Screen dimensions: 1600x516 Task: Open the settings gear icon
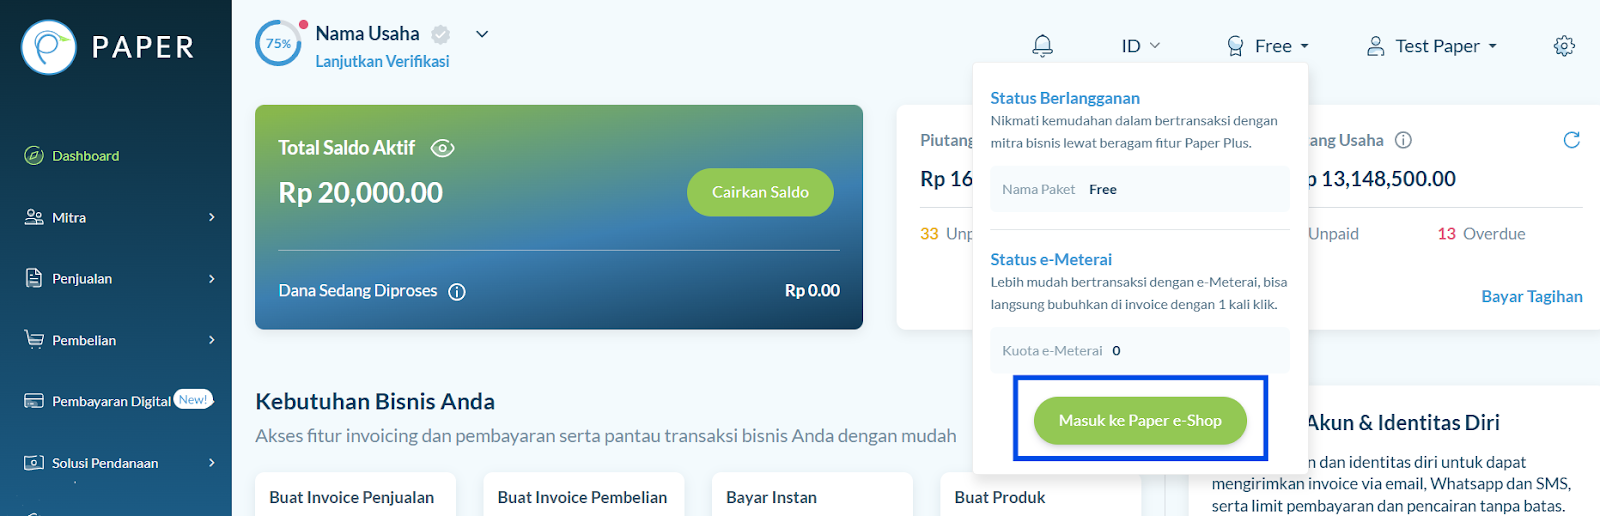1564,46
